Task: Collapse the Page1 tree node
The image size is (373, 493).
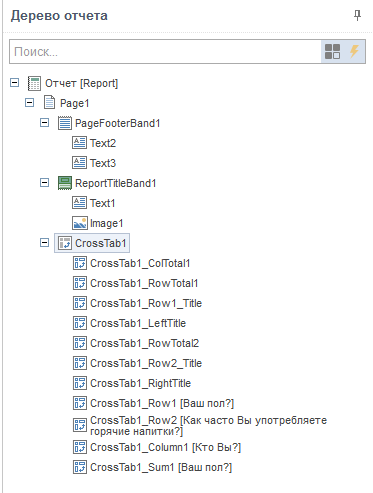Action: pyautogui.click(x=30, y=103)
